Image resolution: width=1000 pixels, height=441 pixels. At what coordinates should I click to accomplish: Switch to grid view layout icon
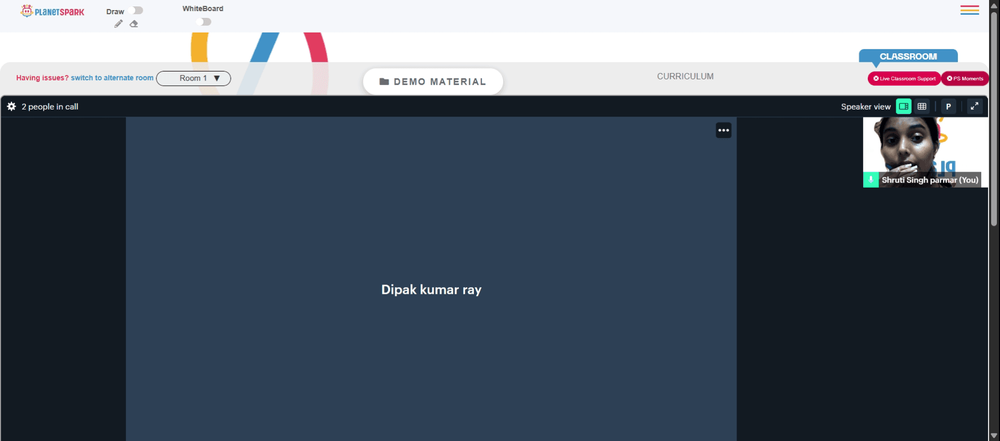[x=922, y=107]
